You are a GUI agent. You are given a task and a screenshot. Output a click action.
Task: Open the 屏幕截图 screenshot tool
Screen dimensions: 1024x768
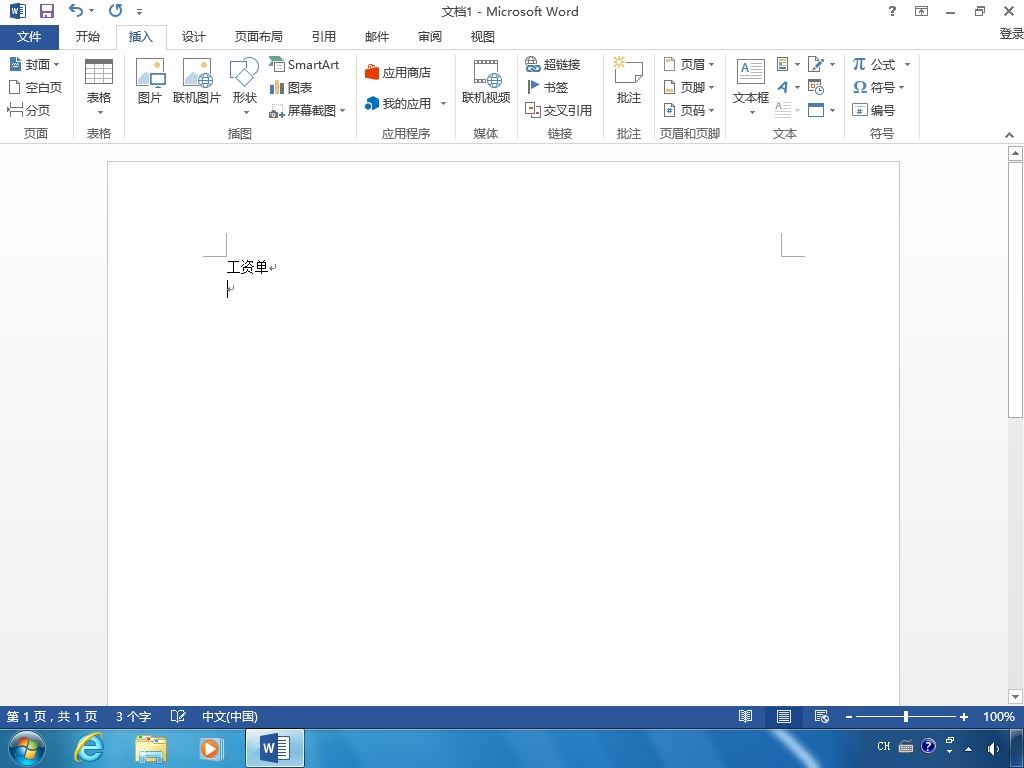coord(307,110)
